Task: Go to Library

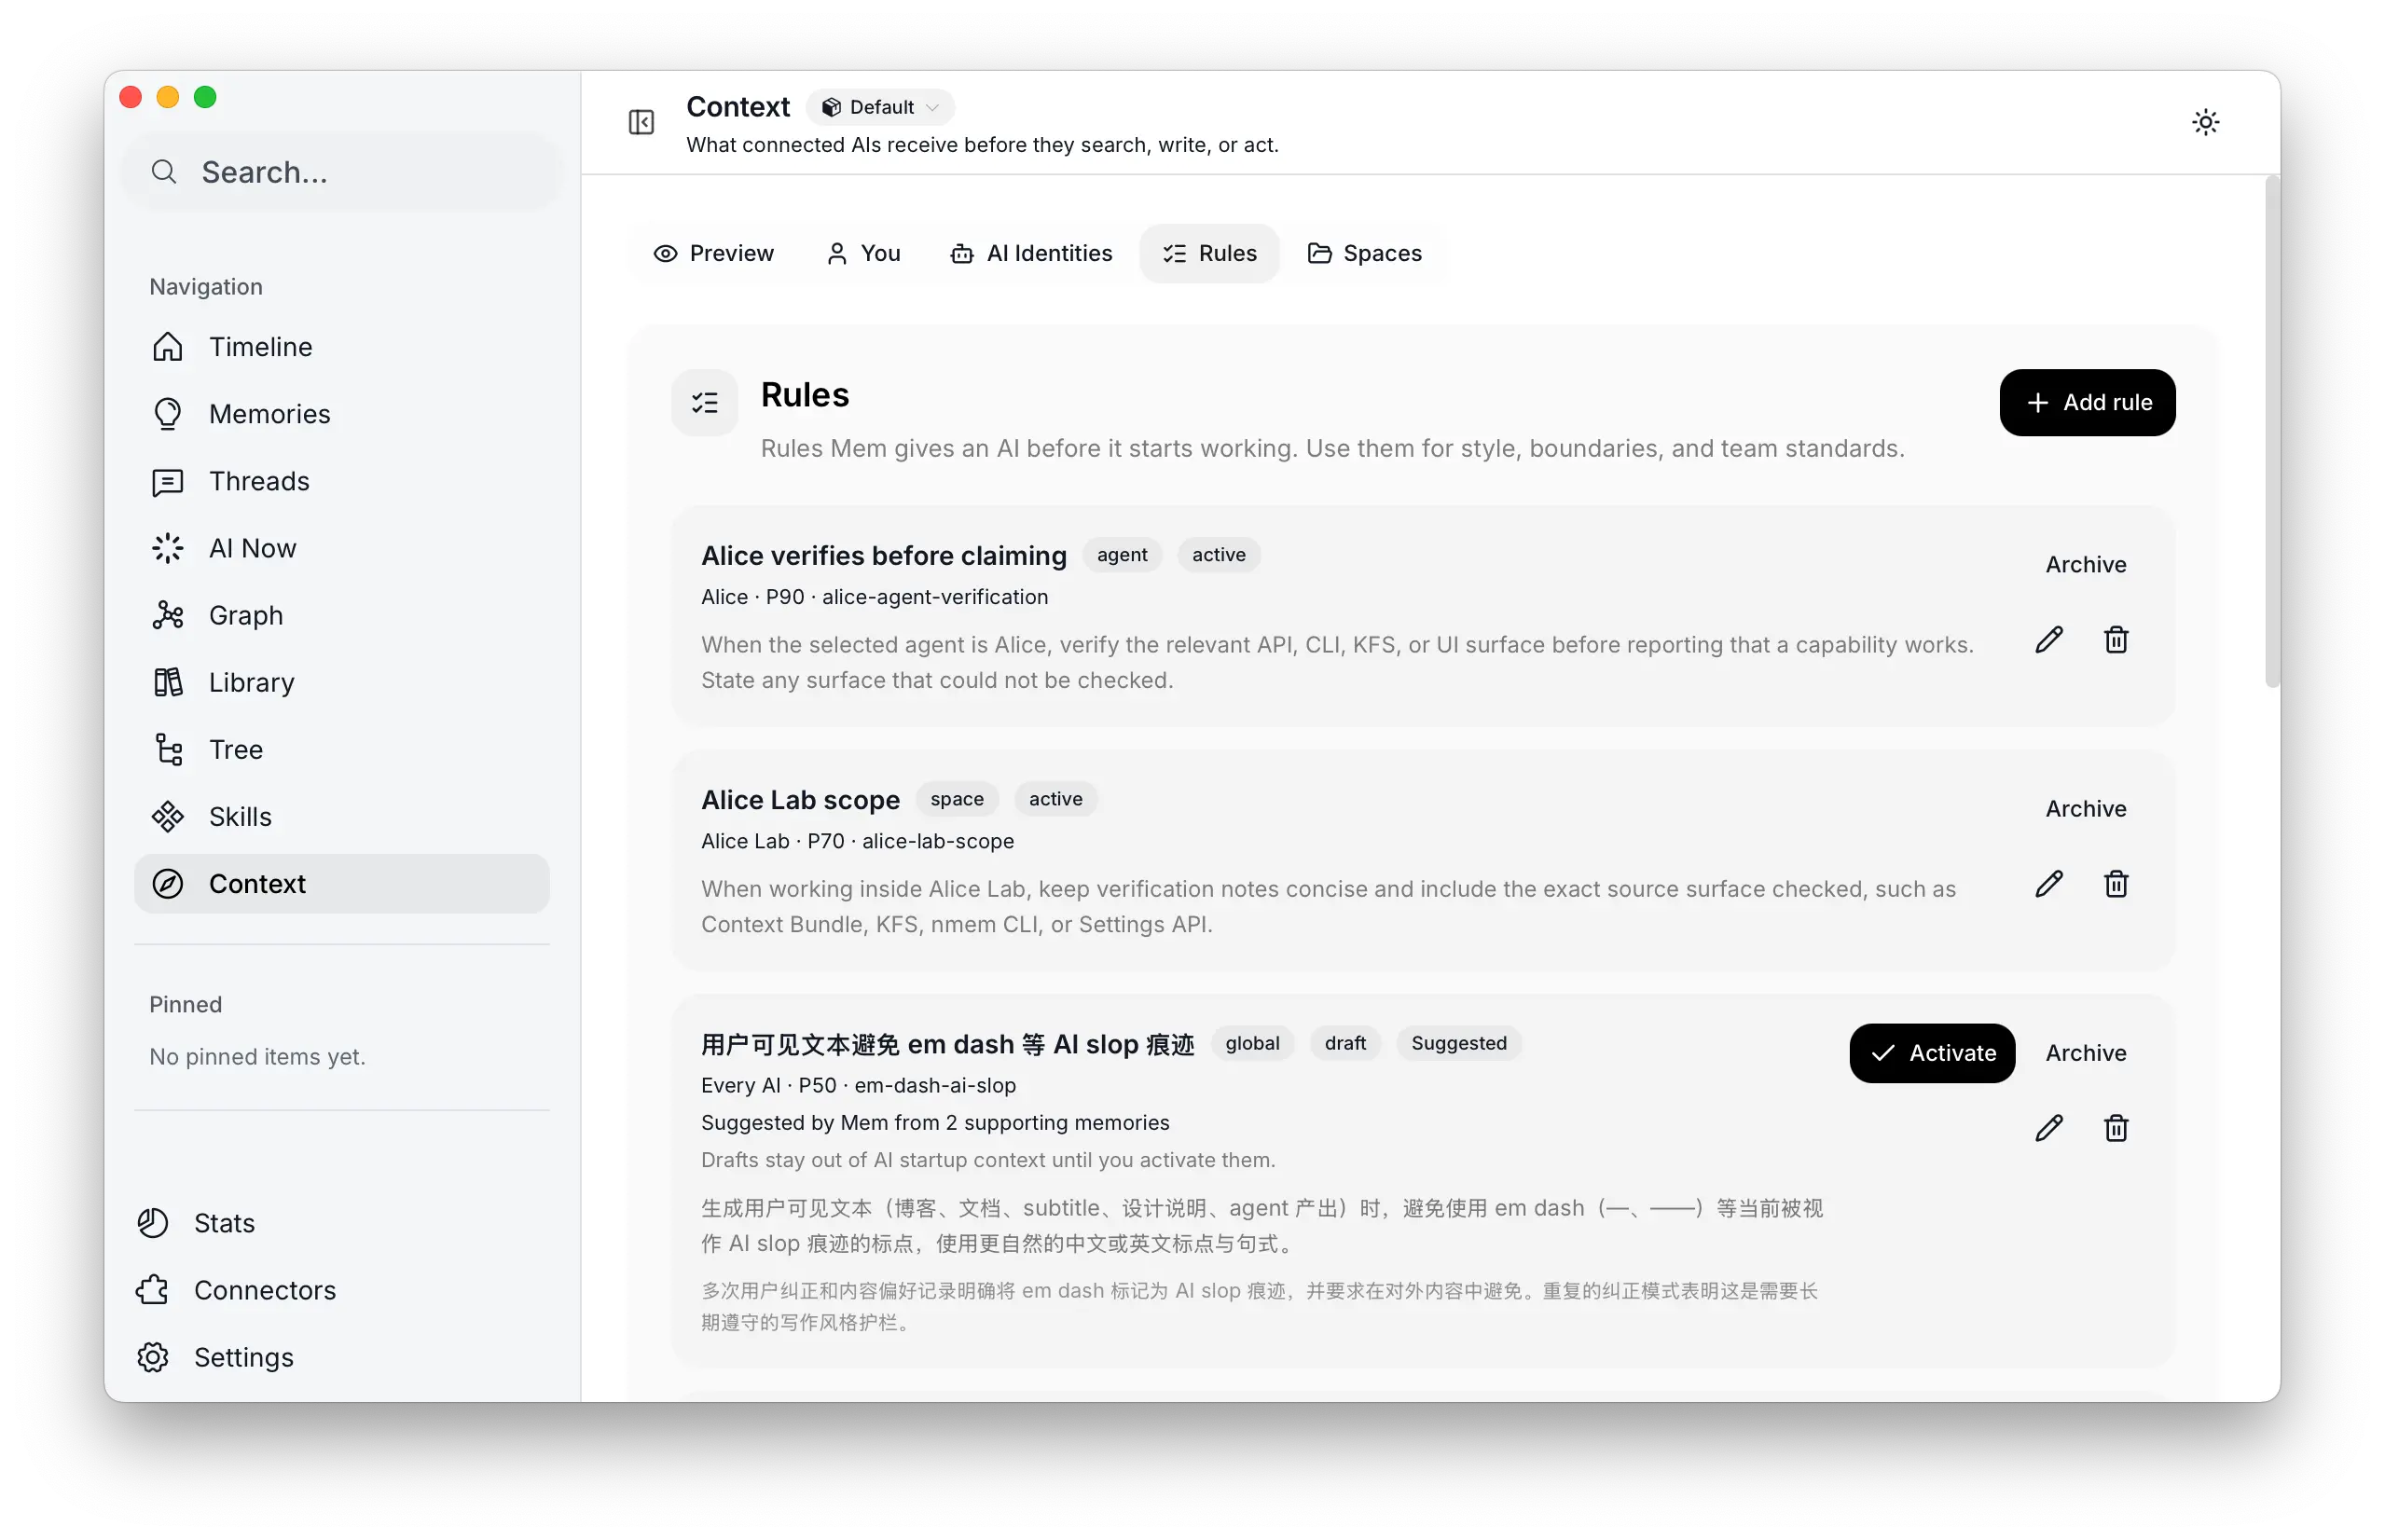Action: click(x=342, y=682)
